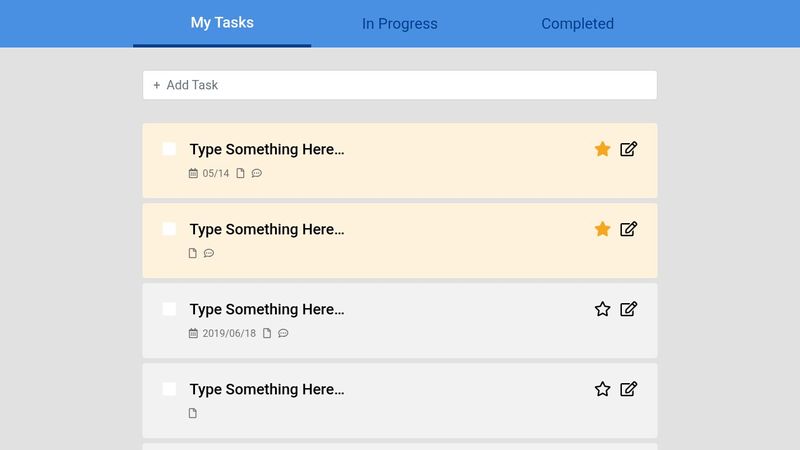Select the My Tasks tab

222,23
